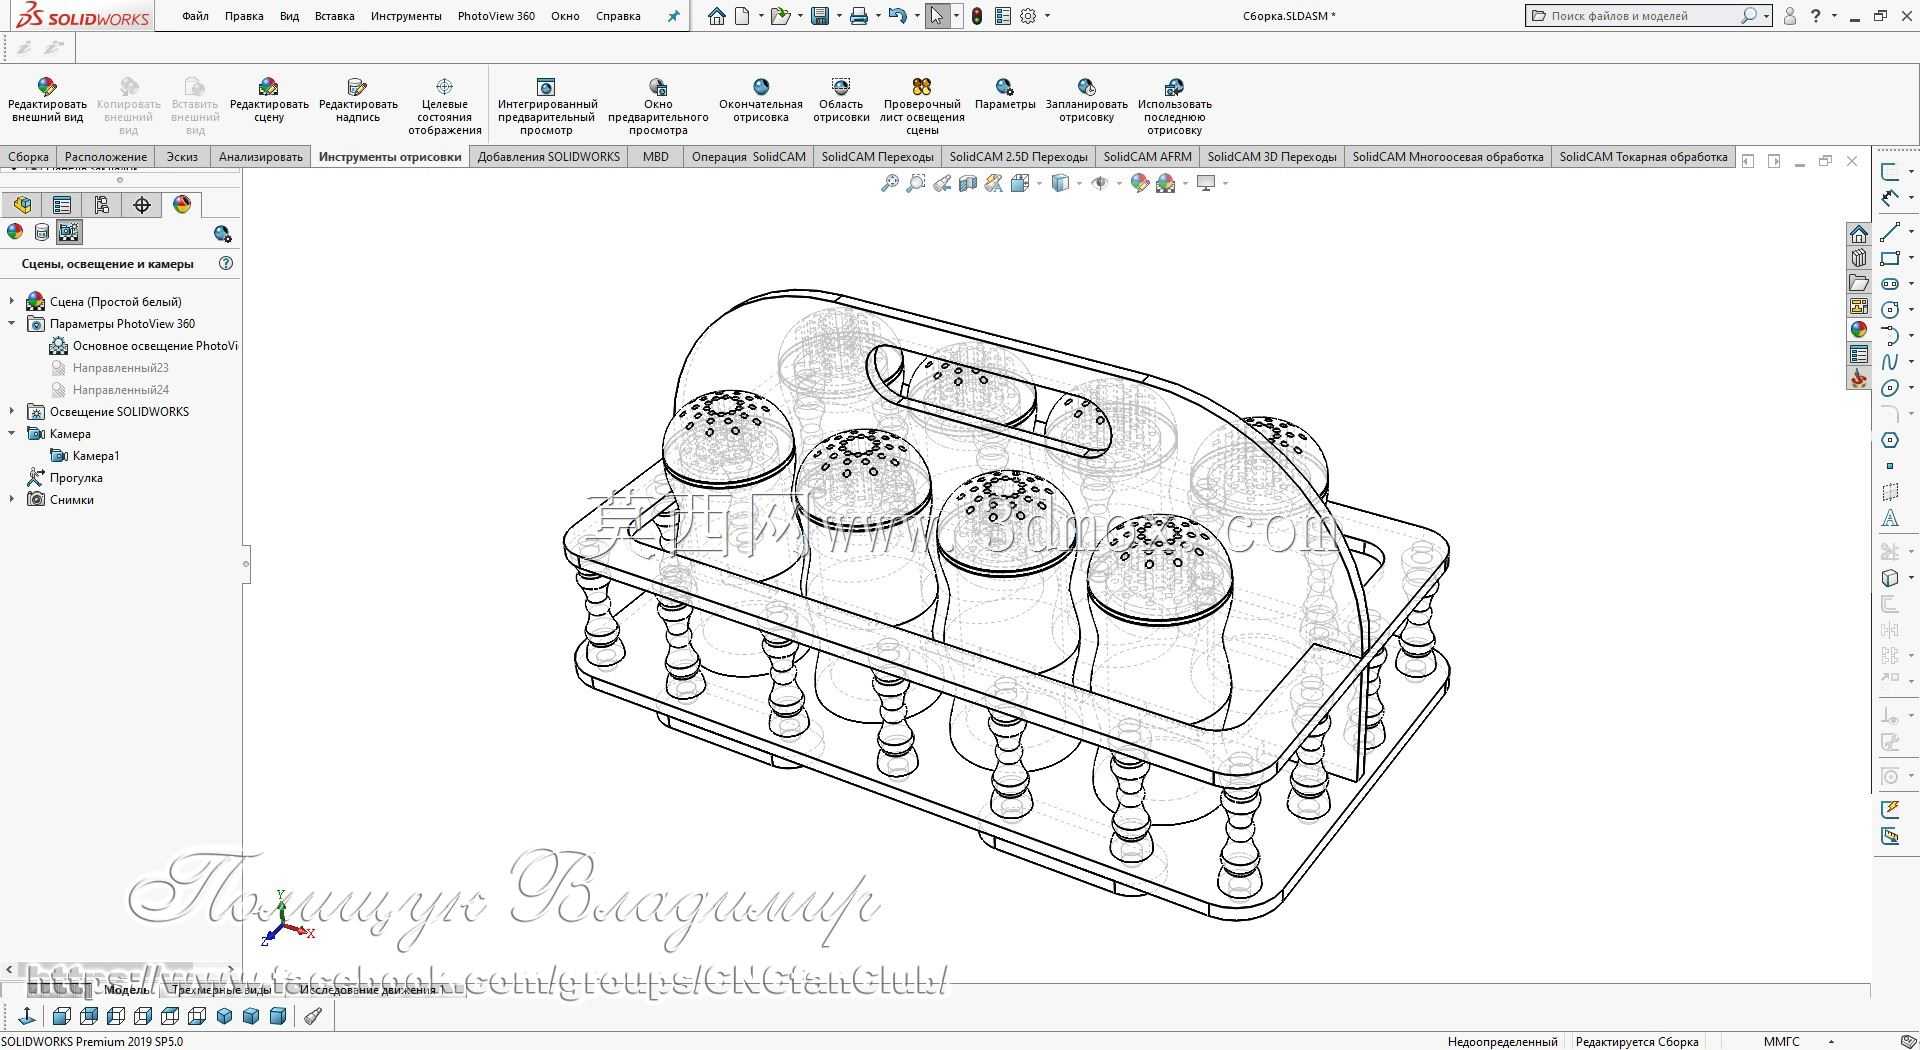Open the ConfigurationManager tab
Image resolution: width=1920 pixels, height=1050 pixels.
102,205
